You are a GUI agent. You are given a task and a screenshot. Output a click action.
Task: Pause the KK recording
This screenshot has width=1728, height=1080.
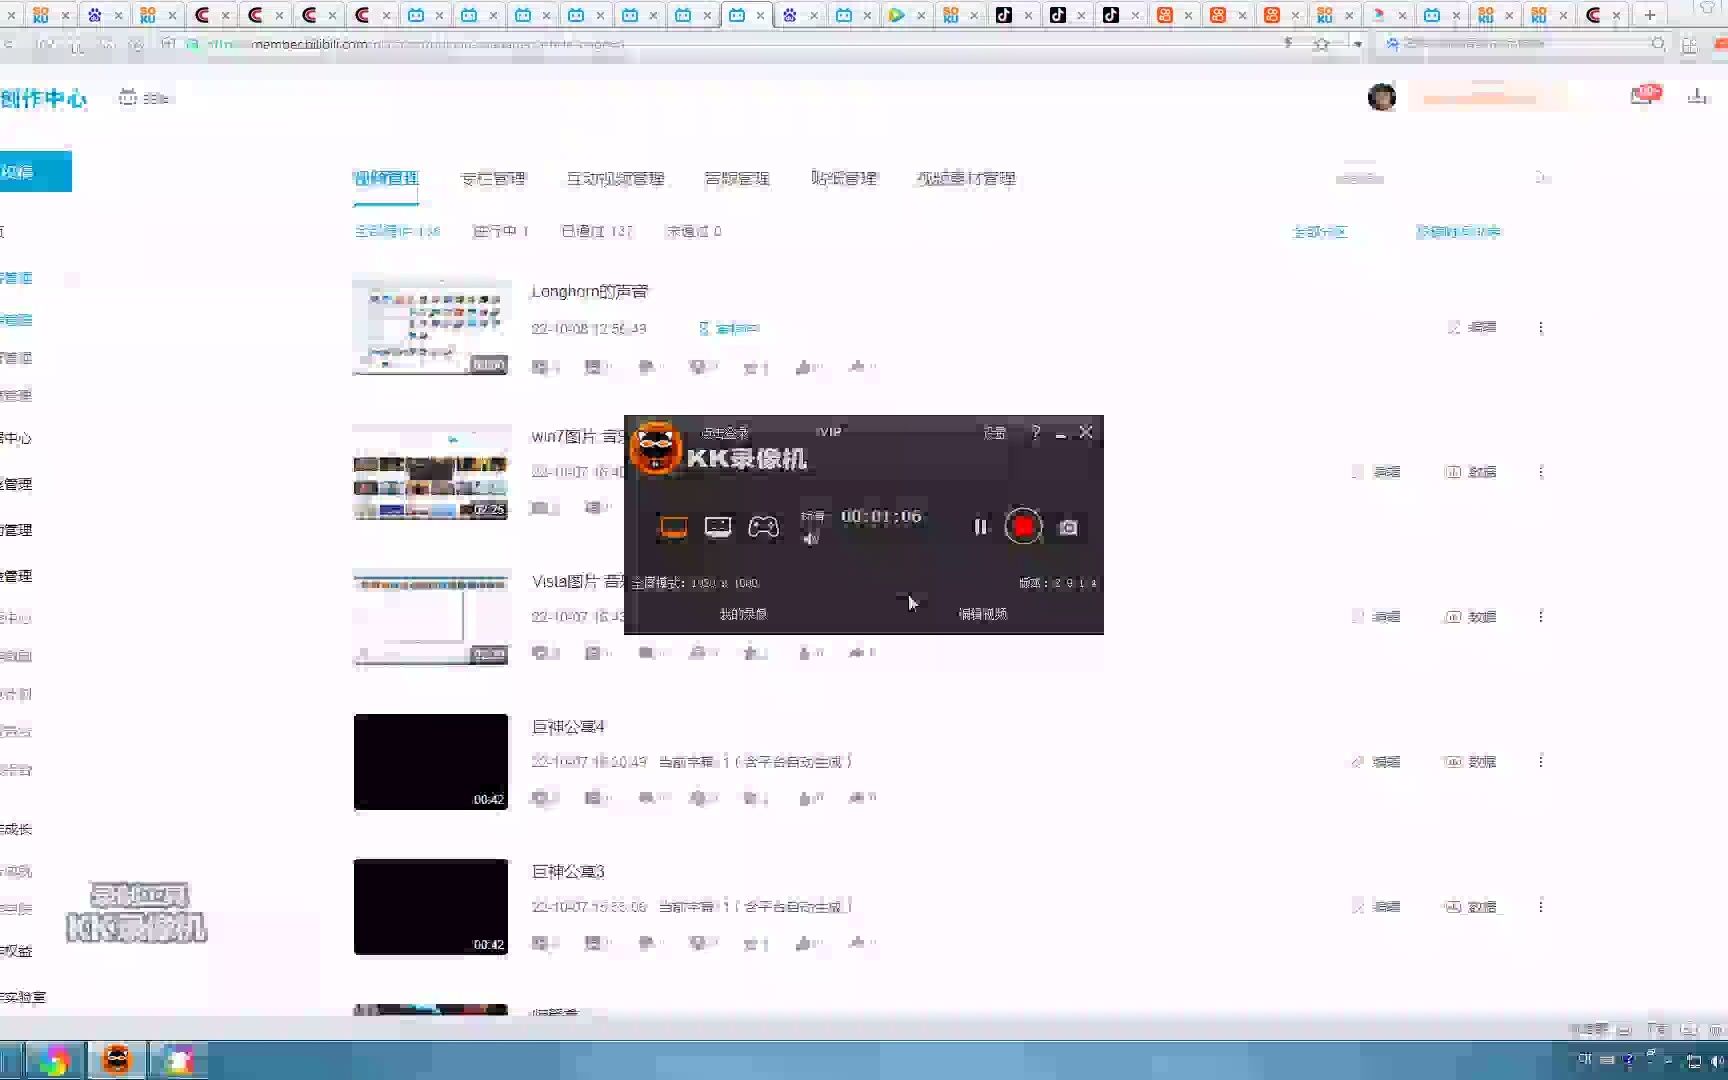click(980, 526)
